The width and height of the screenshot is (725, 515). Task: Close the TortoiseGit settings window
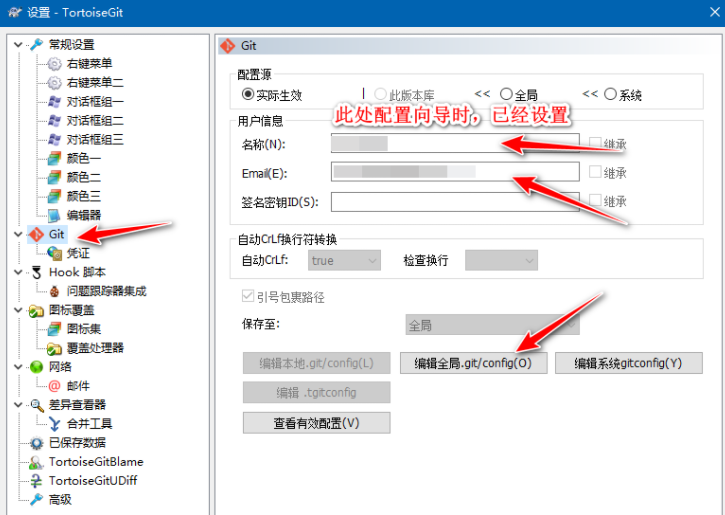(x=715, y=12)
